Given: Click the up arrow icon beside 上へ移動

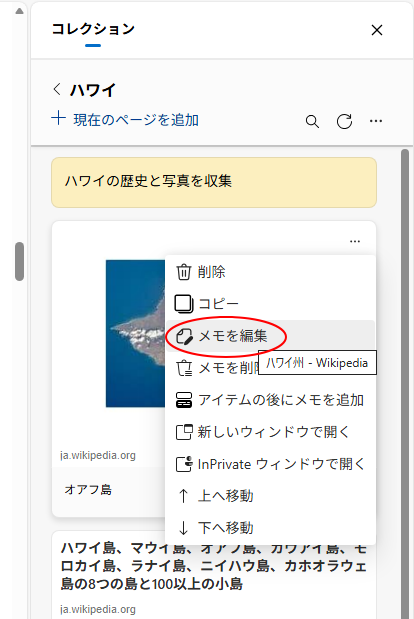Looking at the screenshot, I should 183,496.
